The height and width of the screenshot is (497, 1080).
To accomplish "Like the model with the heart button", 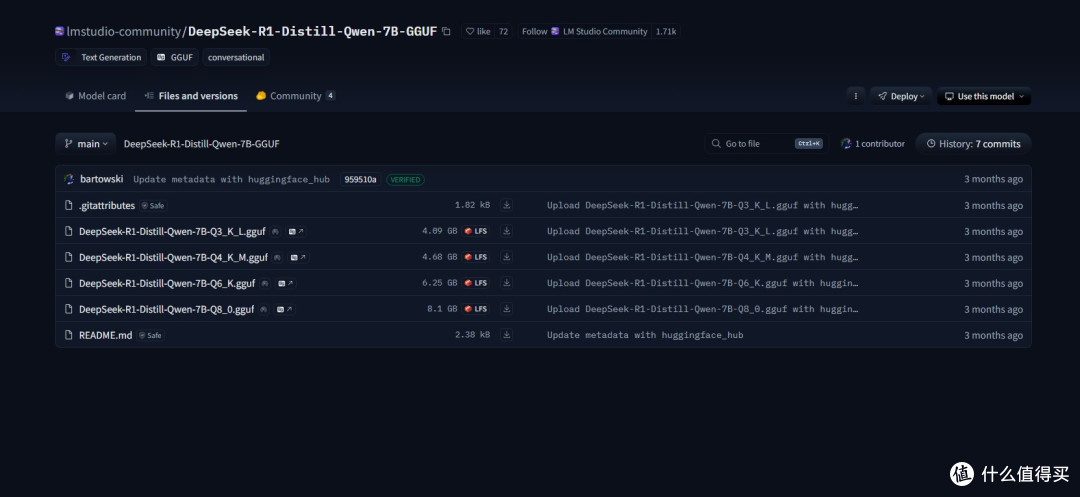I will pyautogui.click(x=478, y=32).
